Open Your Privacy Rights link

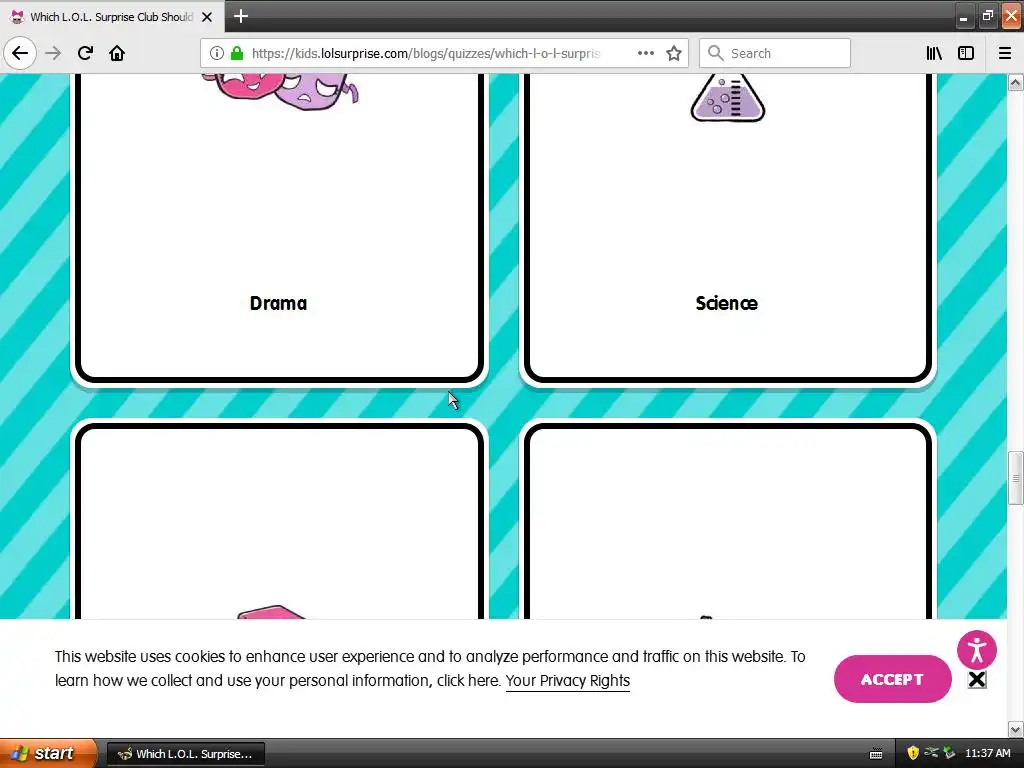[x=568, y=680]
